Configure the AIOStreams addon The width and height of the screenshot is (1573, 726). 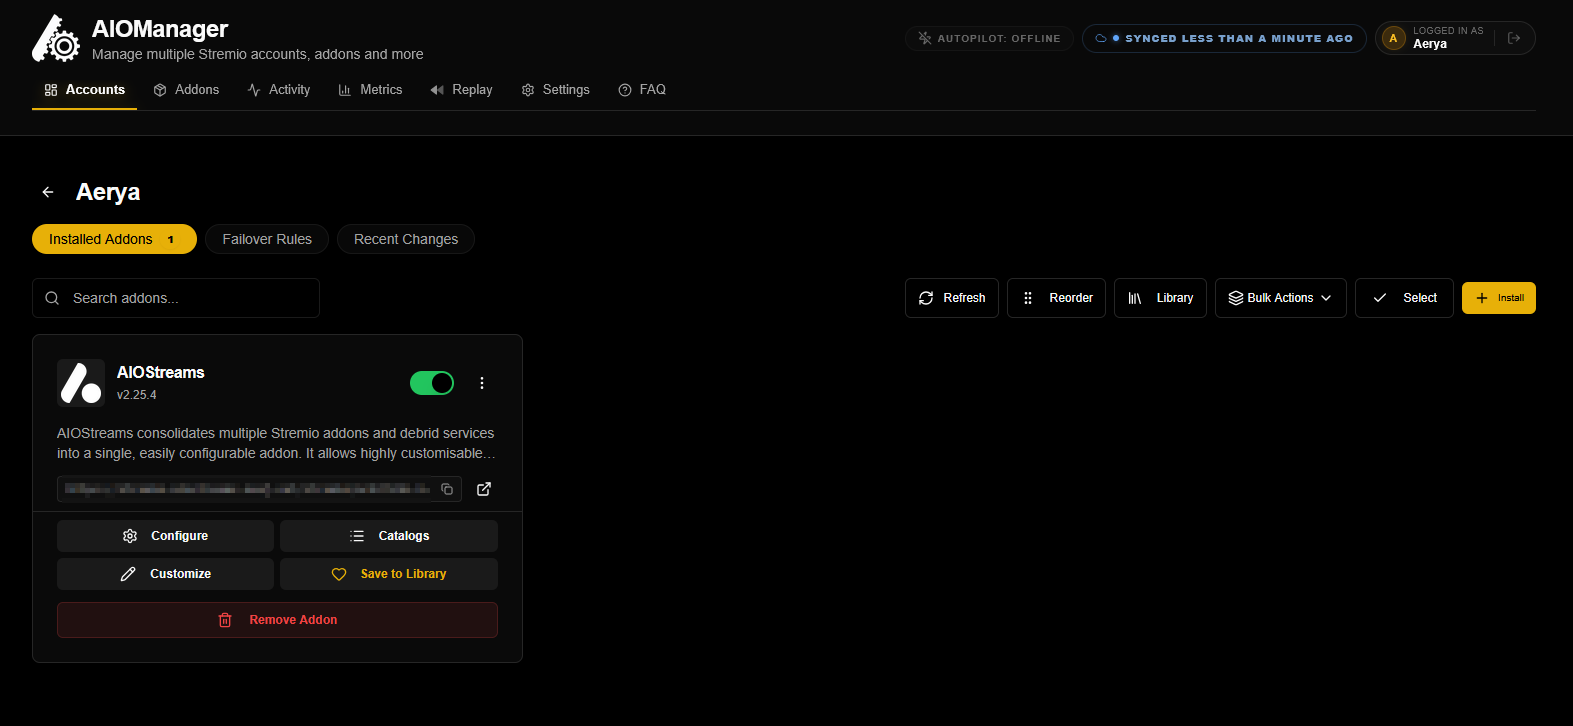tap(165, 536)
